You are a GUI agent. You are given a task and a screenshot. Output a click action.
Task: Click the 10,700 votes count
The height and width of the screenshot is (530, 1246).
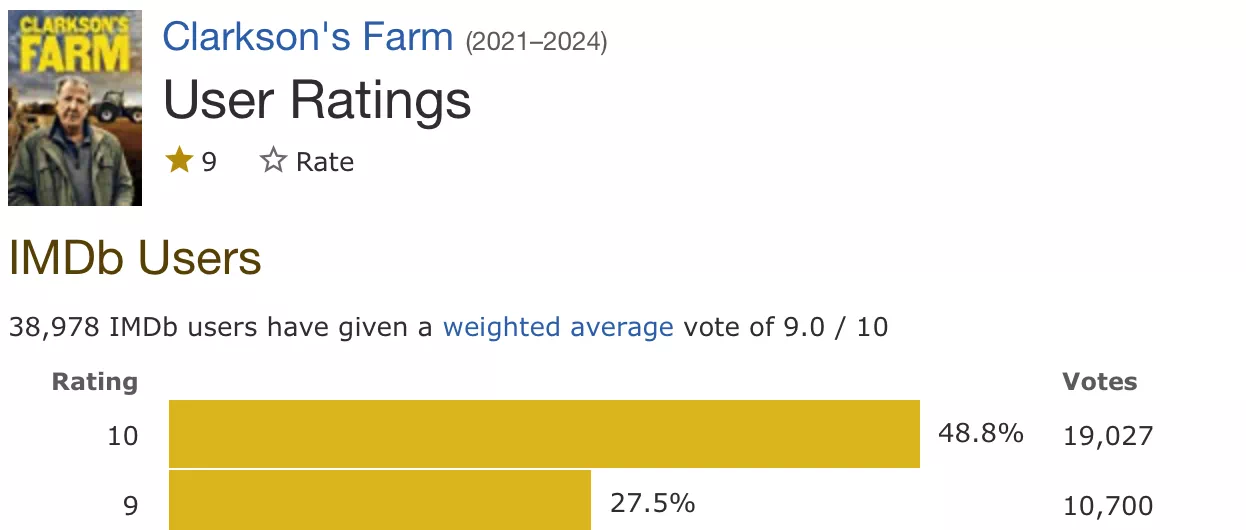(x=1108, y=506)
